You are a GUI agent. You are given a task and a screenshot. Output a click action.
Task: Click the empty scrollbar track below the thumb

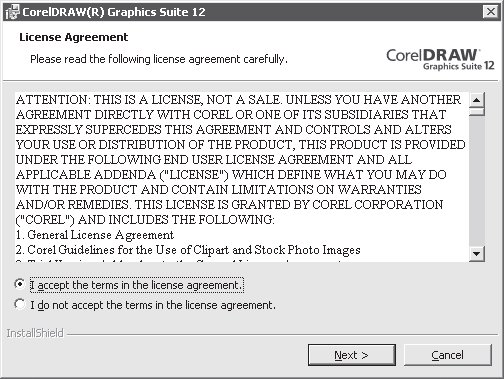(x=477, y=181)
